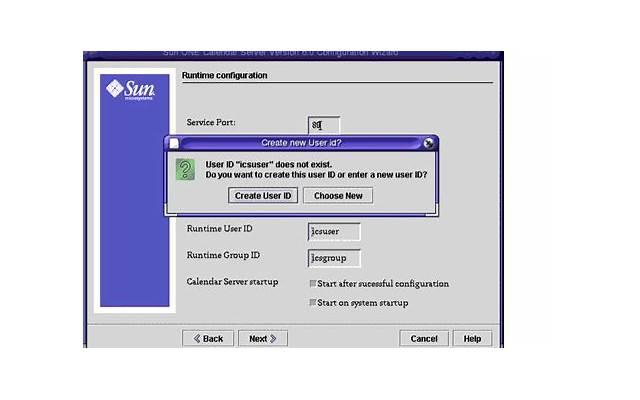
Task: Open the dialog window menu icon
Action: pos(174,143)
